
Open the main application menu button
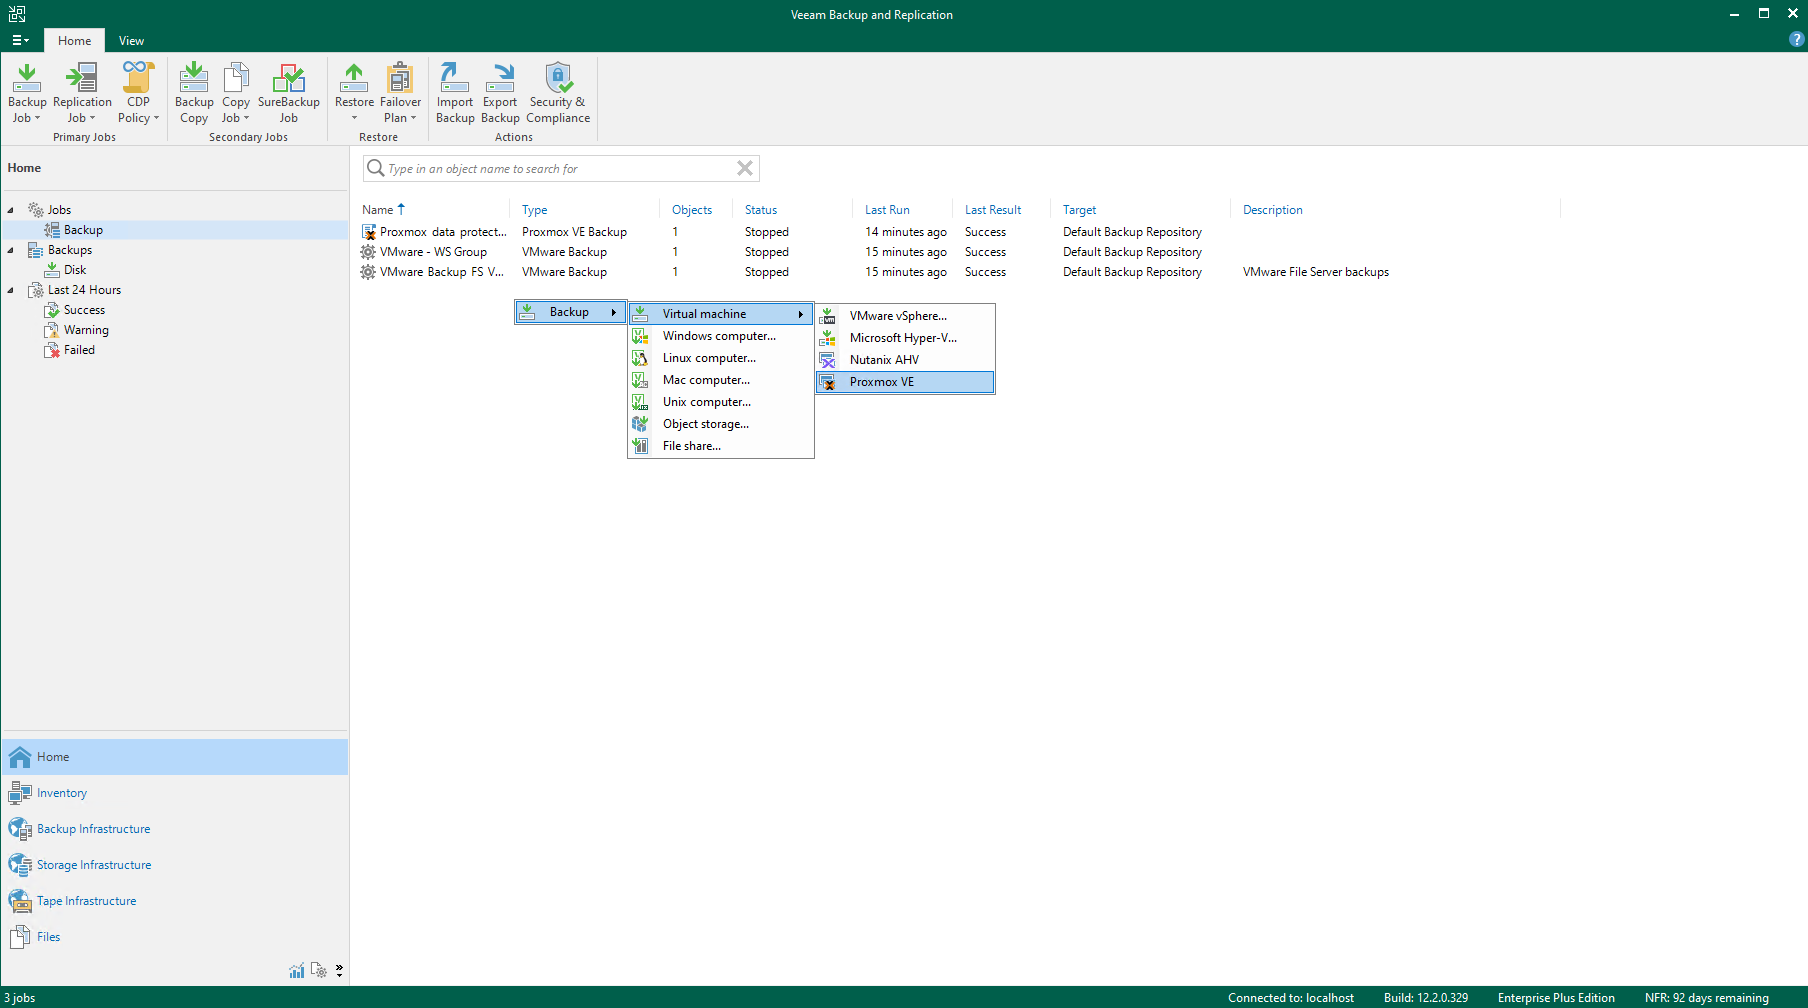click(x=20, y=41)
